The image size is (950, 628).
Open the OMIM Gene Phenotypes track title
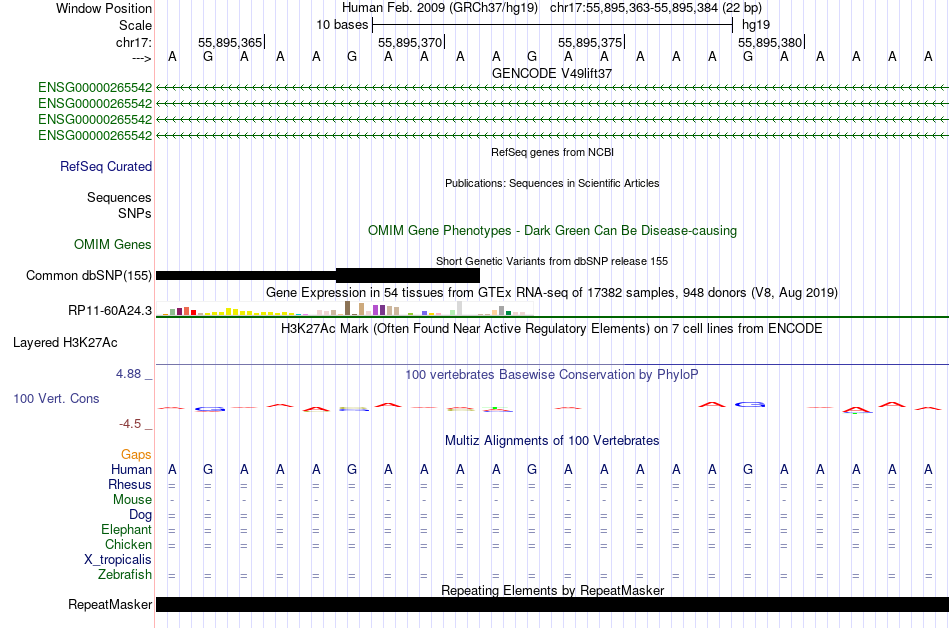pyautogui.click(x=552, y=231)
